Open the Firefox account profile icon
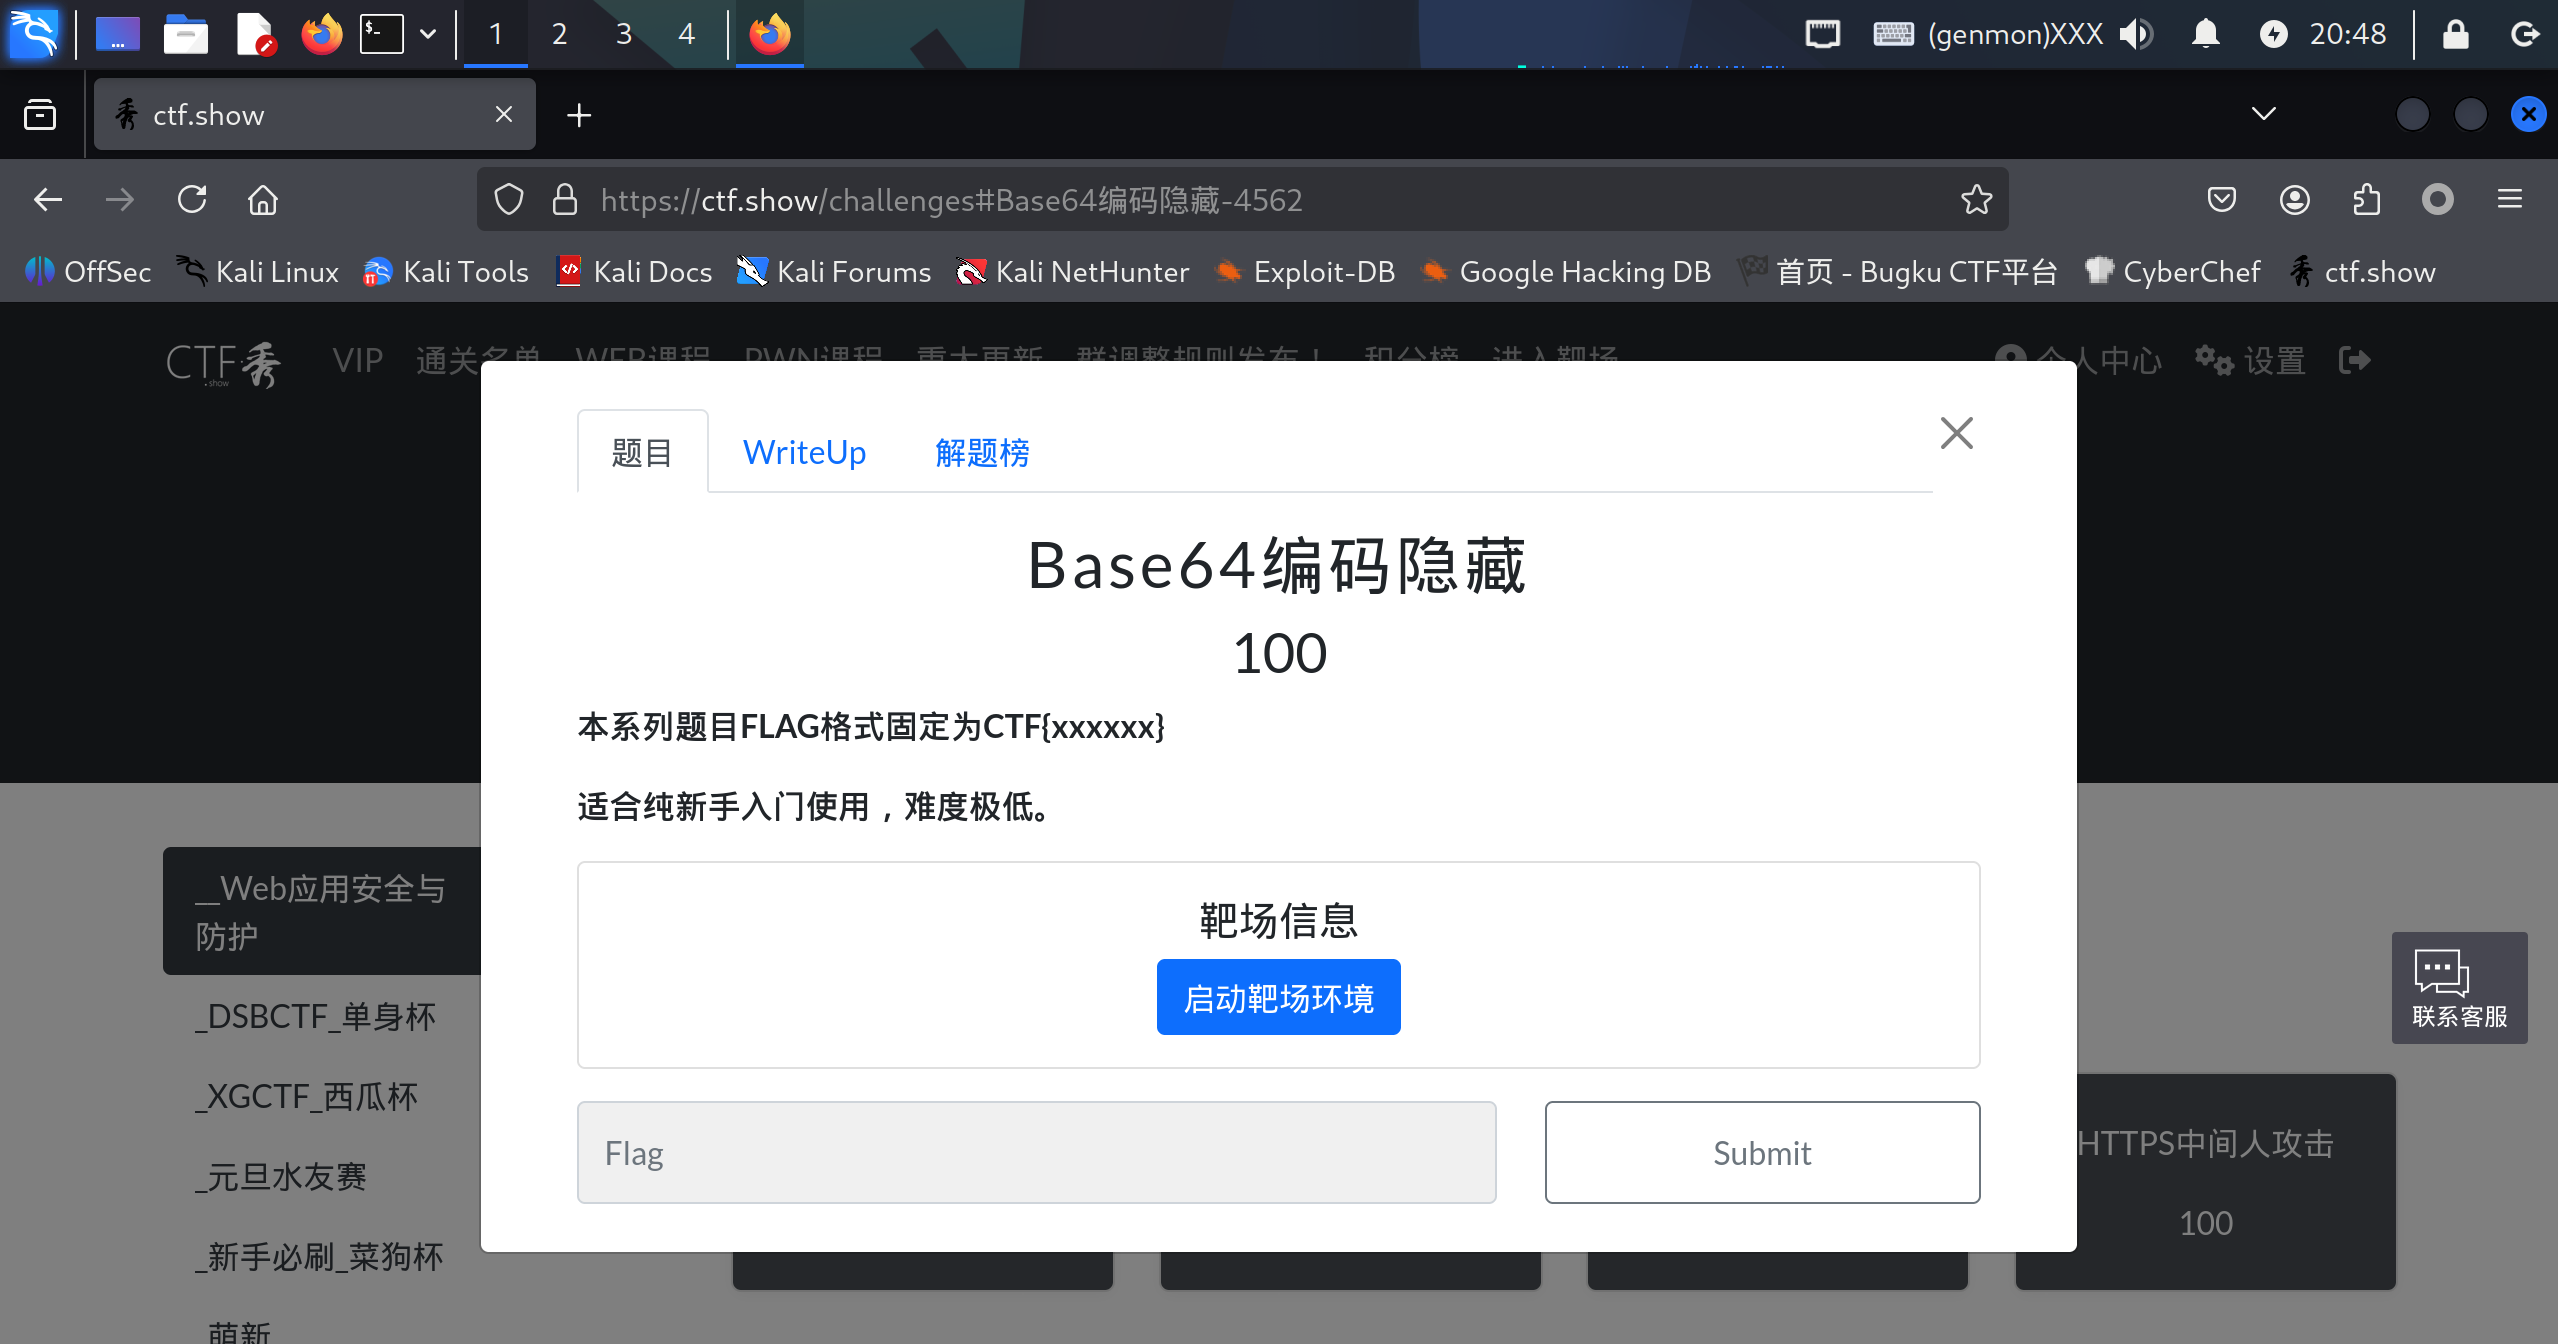 (x=2294, y=200)
